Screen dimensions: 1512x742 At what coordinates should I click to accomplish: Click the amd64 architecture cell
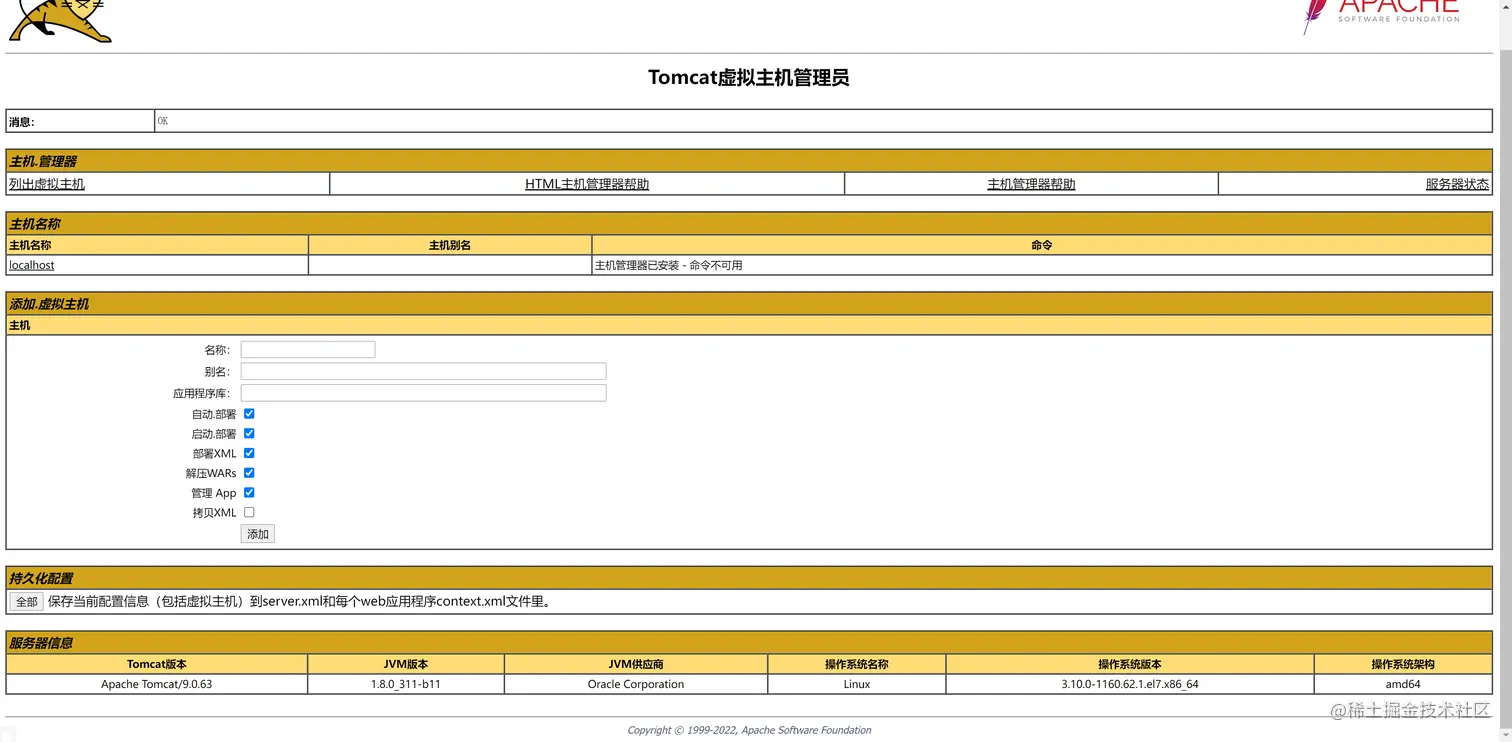coord(1403,684)
